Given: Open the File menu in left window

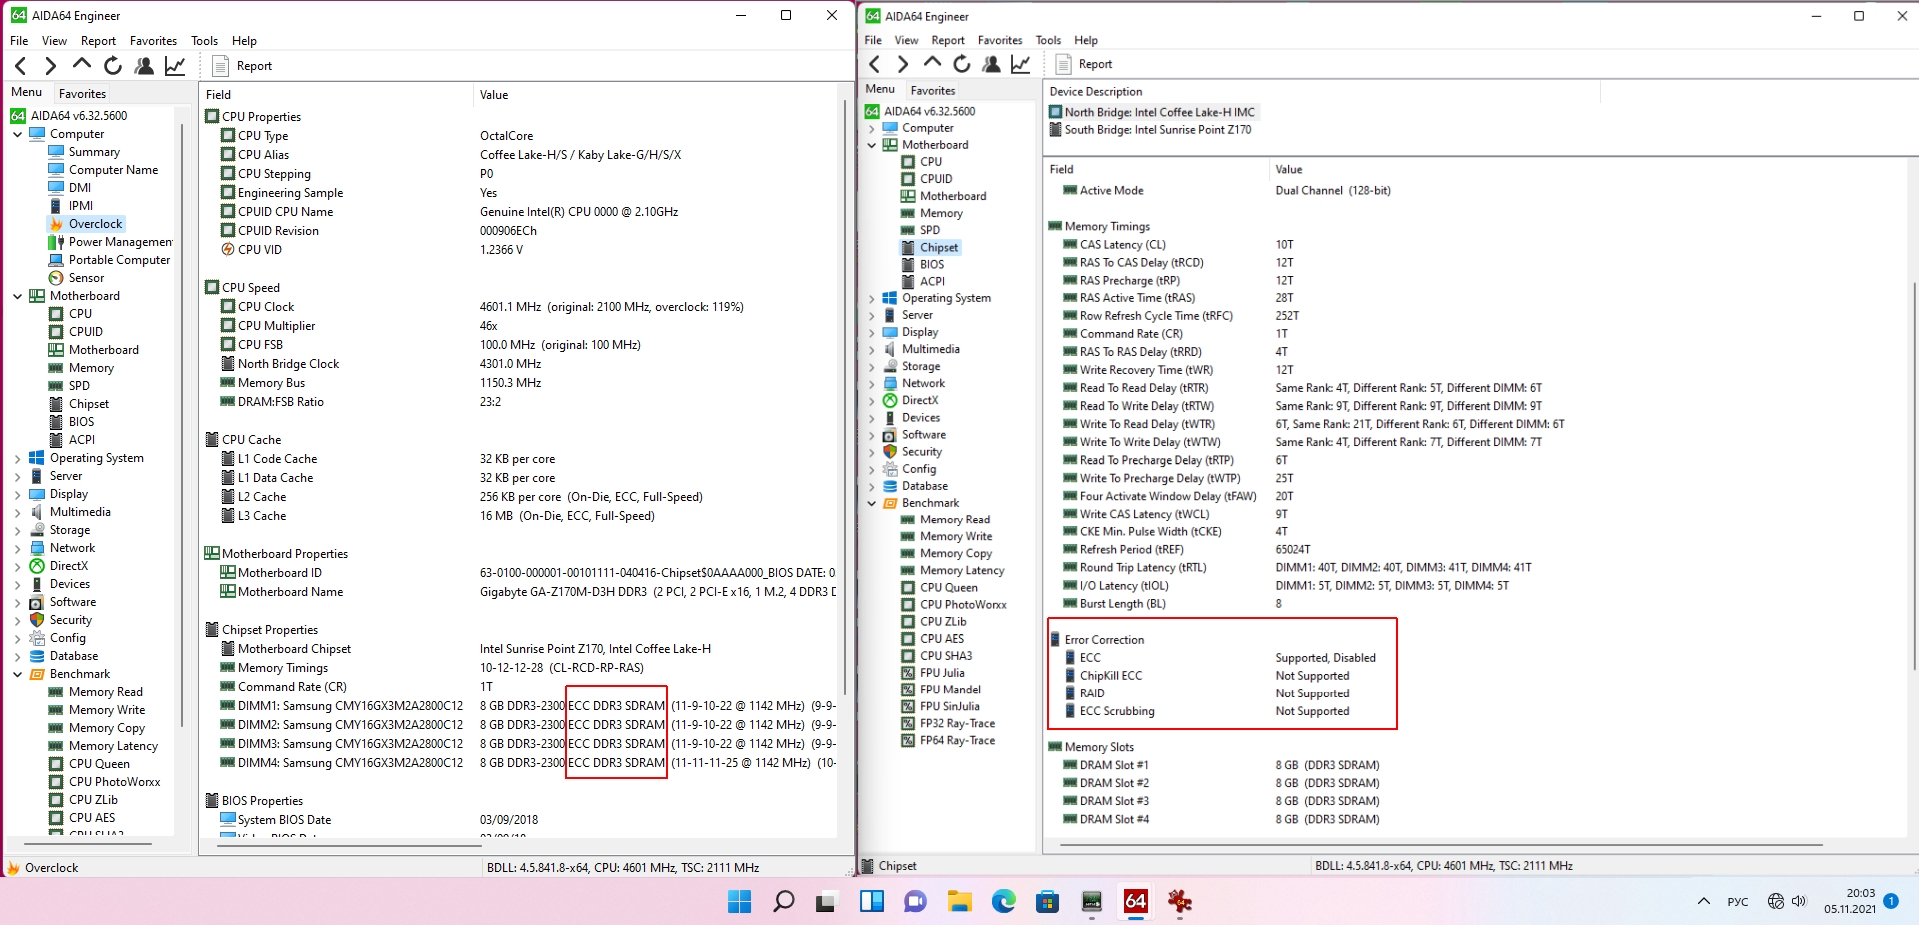Looking at the screenshot, I should (19, 41).
